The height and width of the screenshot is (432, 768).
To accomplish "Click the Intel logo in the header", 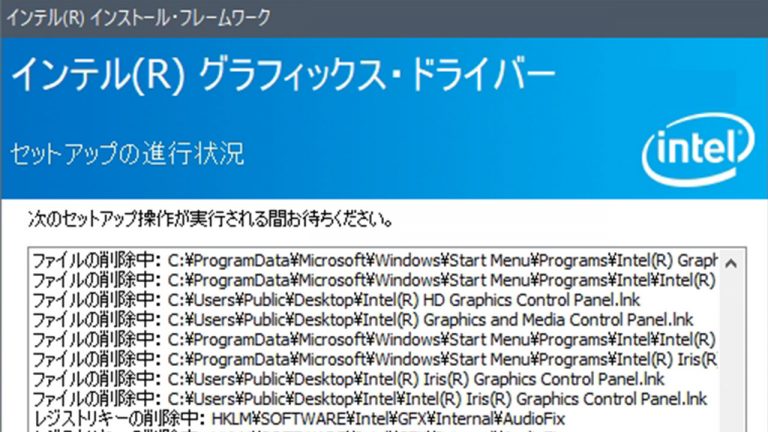I will 698,155.
